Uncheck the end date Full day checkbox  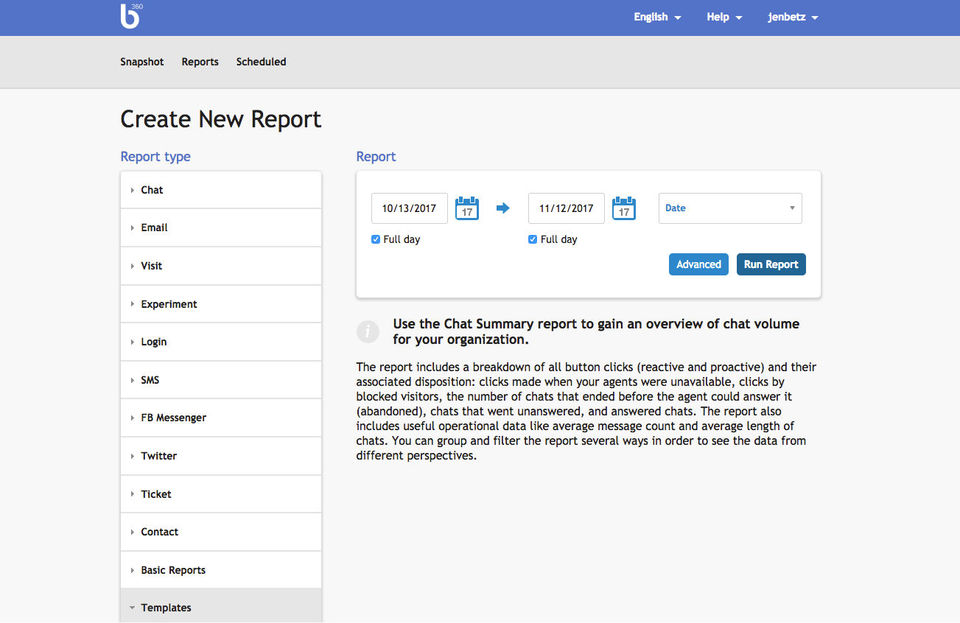tap(533, 240)
